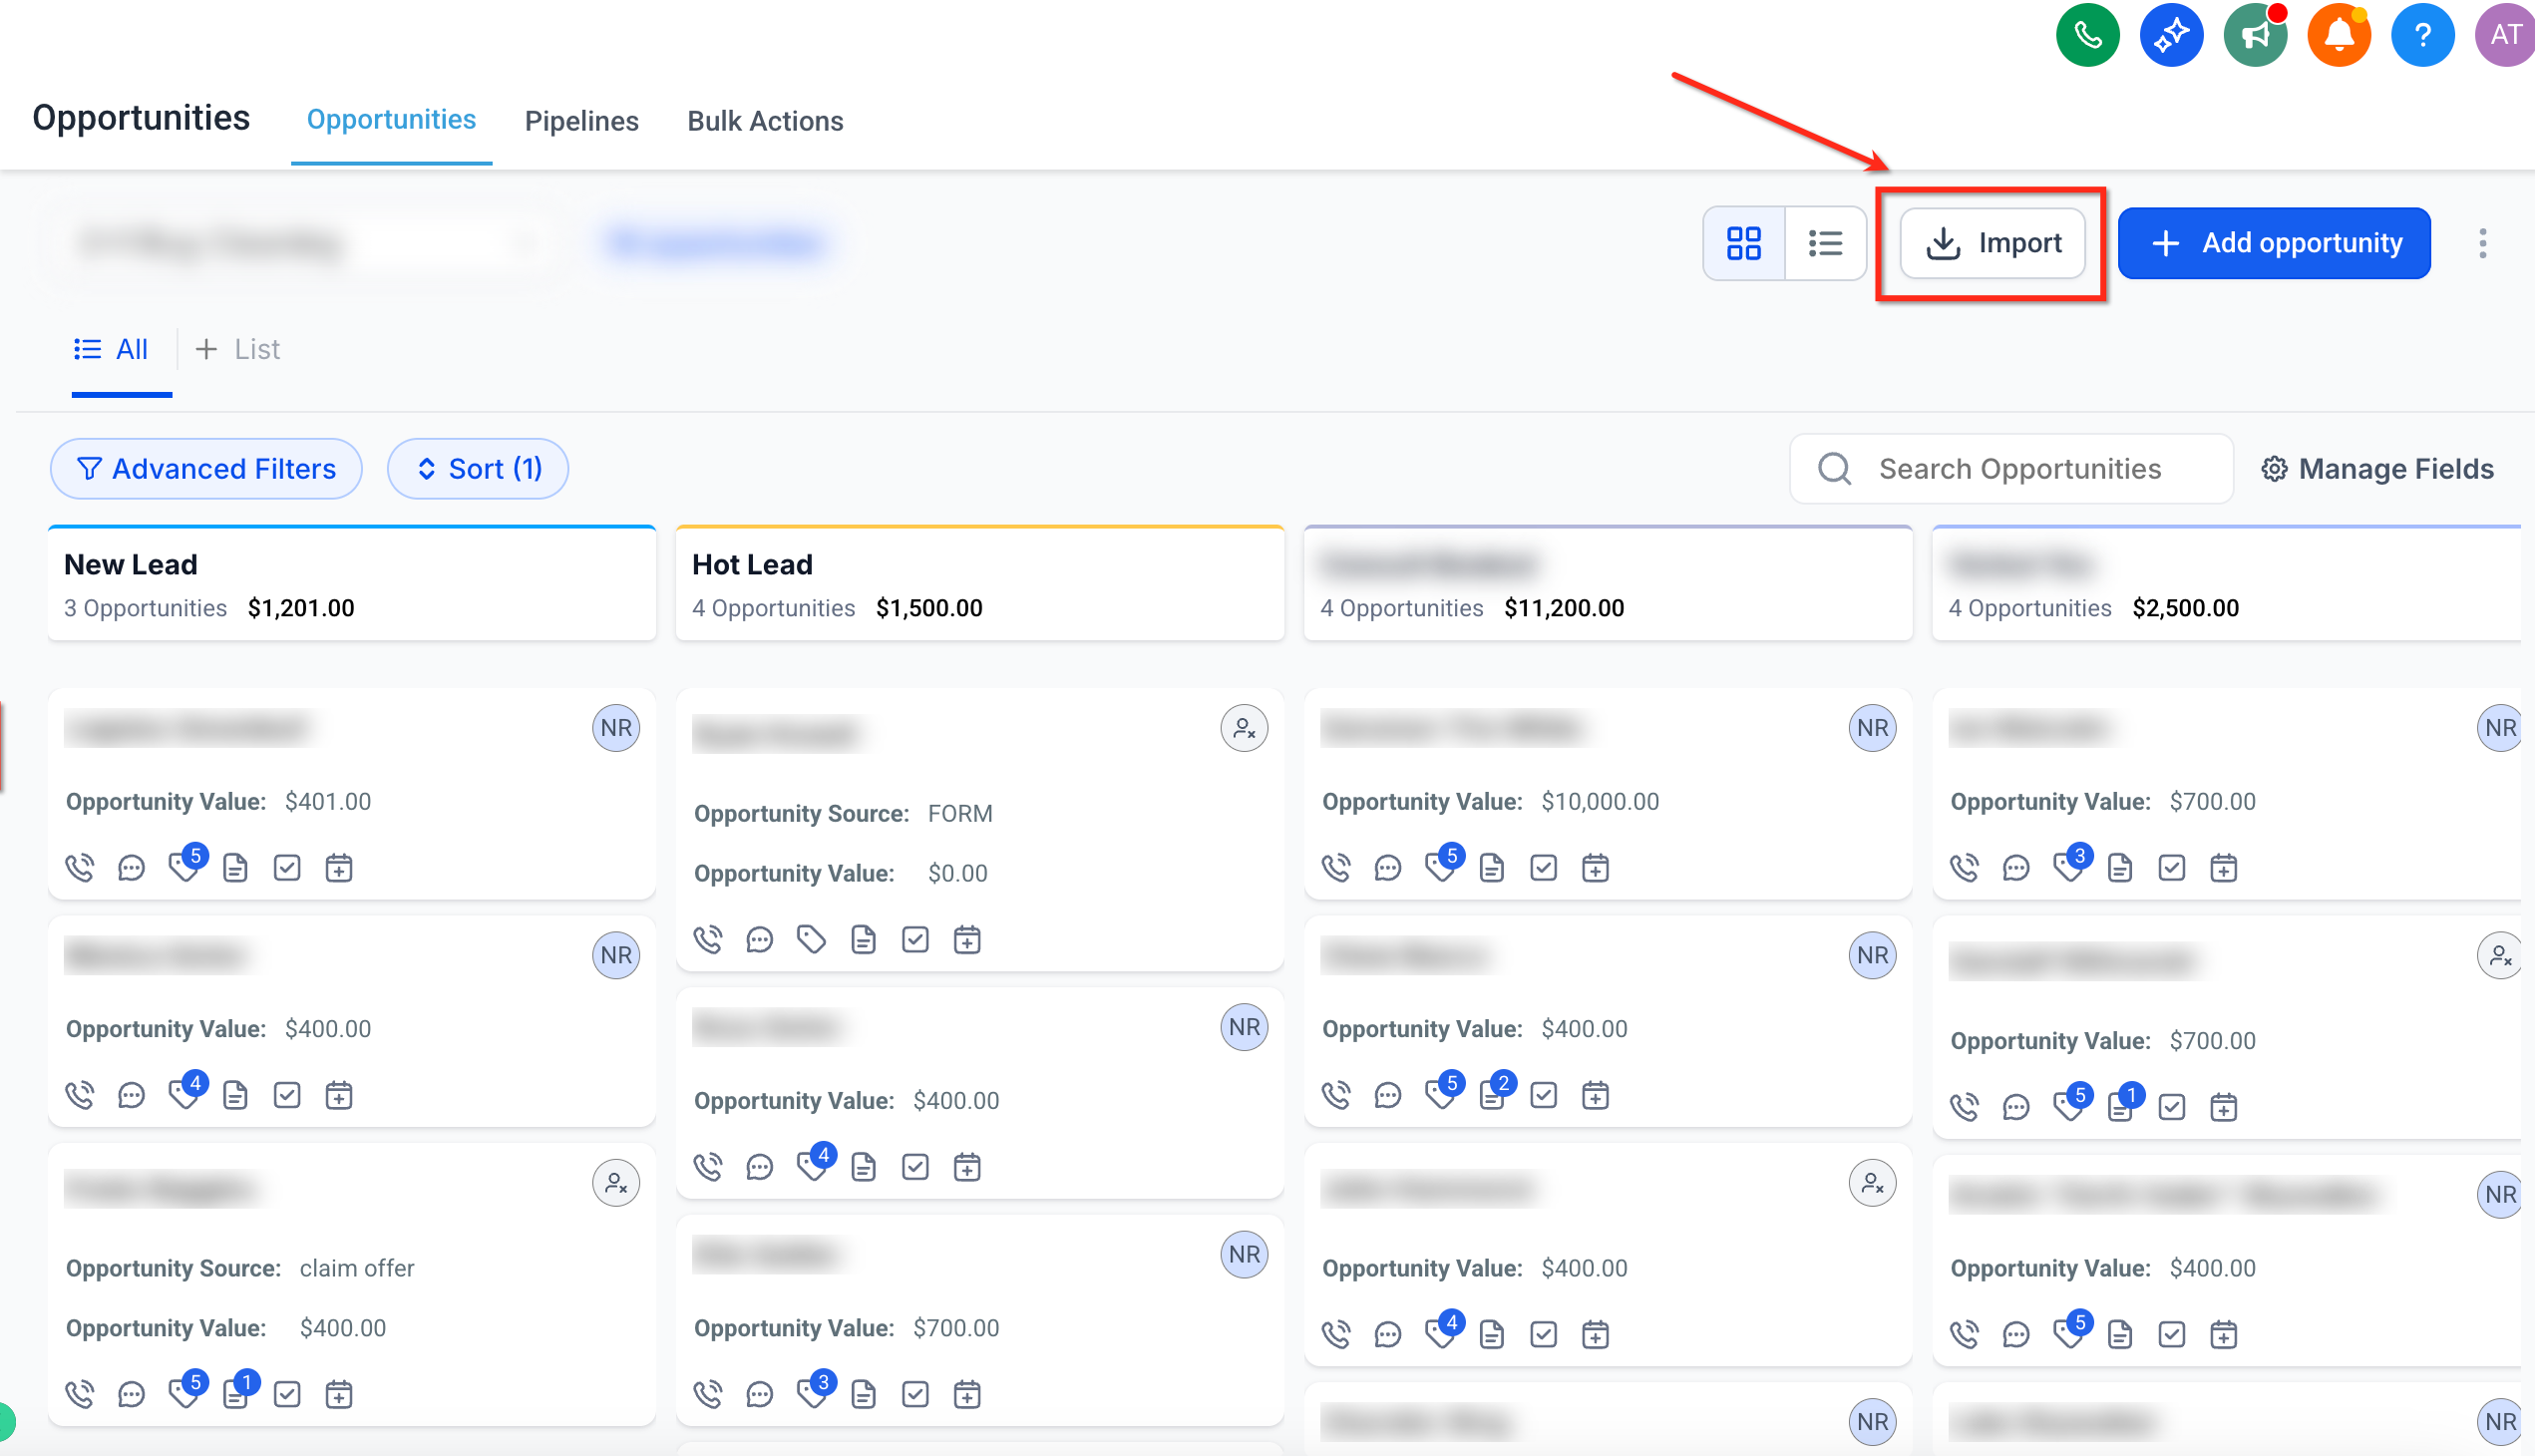This screenshot has height=1456, width=2535.
Task: Click the Import button
Action: [1992, 243]
